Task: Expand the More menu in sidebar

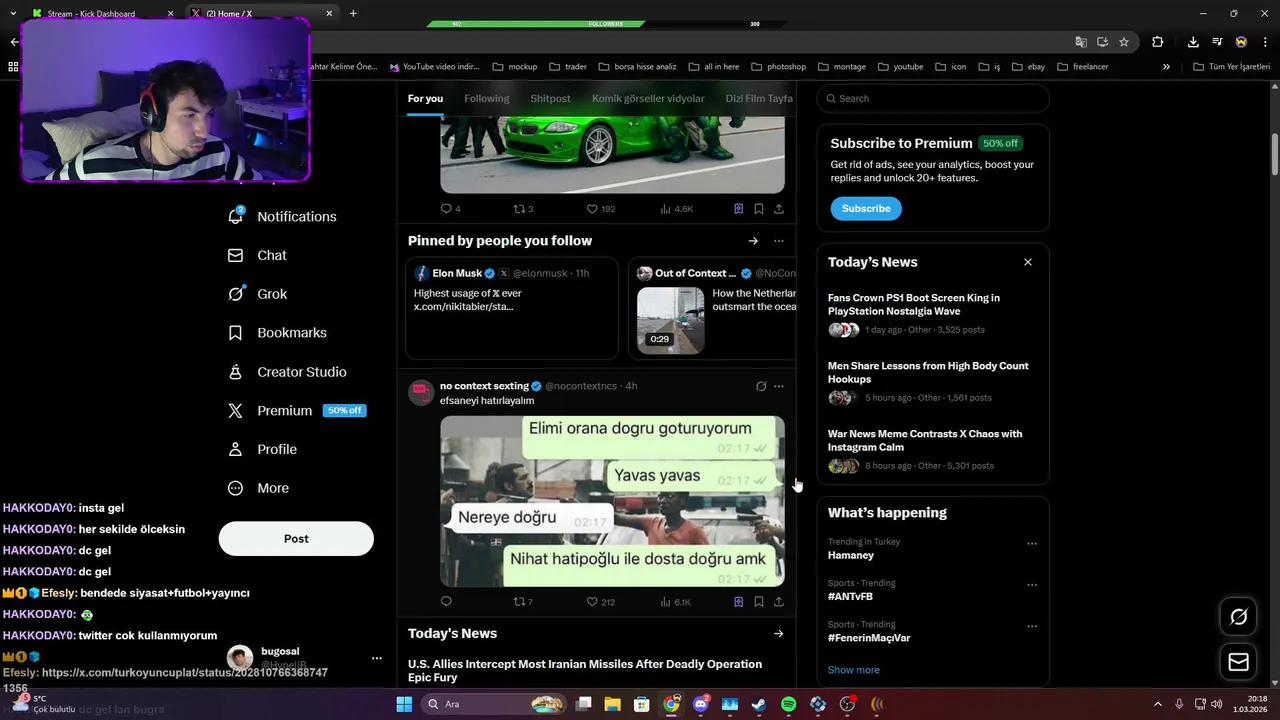Action: click(x=258, y=488)
